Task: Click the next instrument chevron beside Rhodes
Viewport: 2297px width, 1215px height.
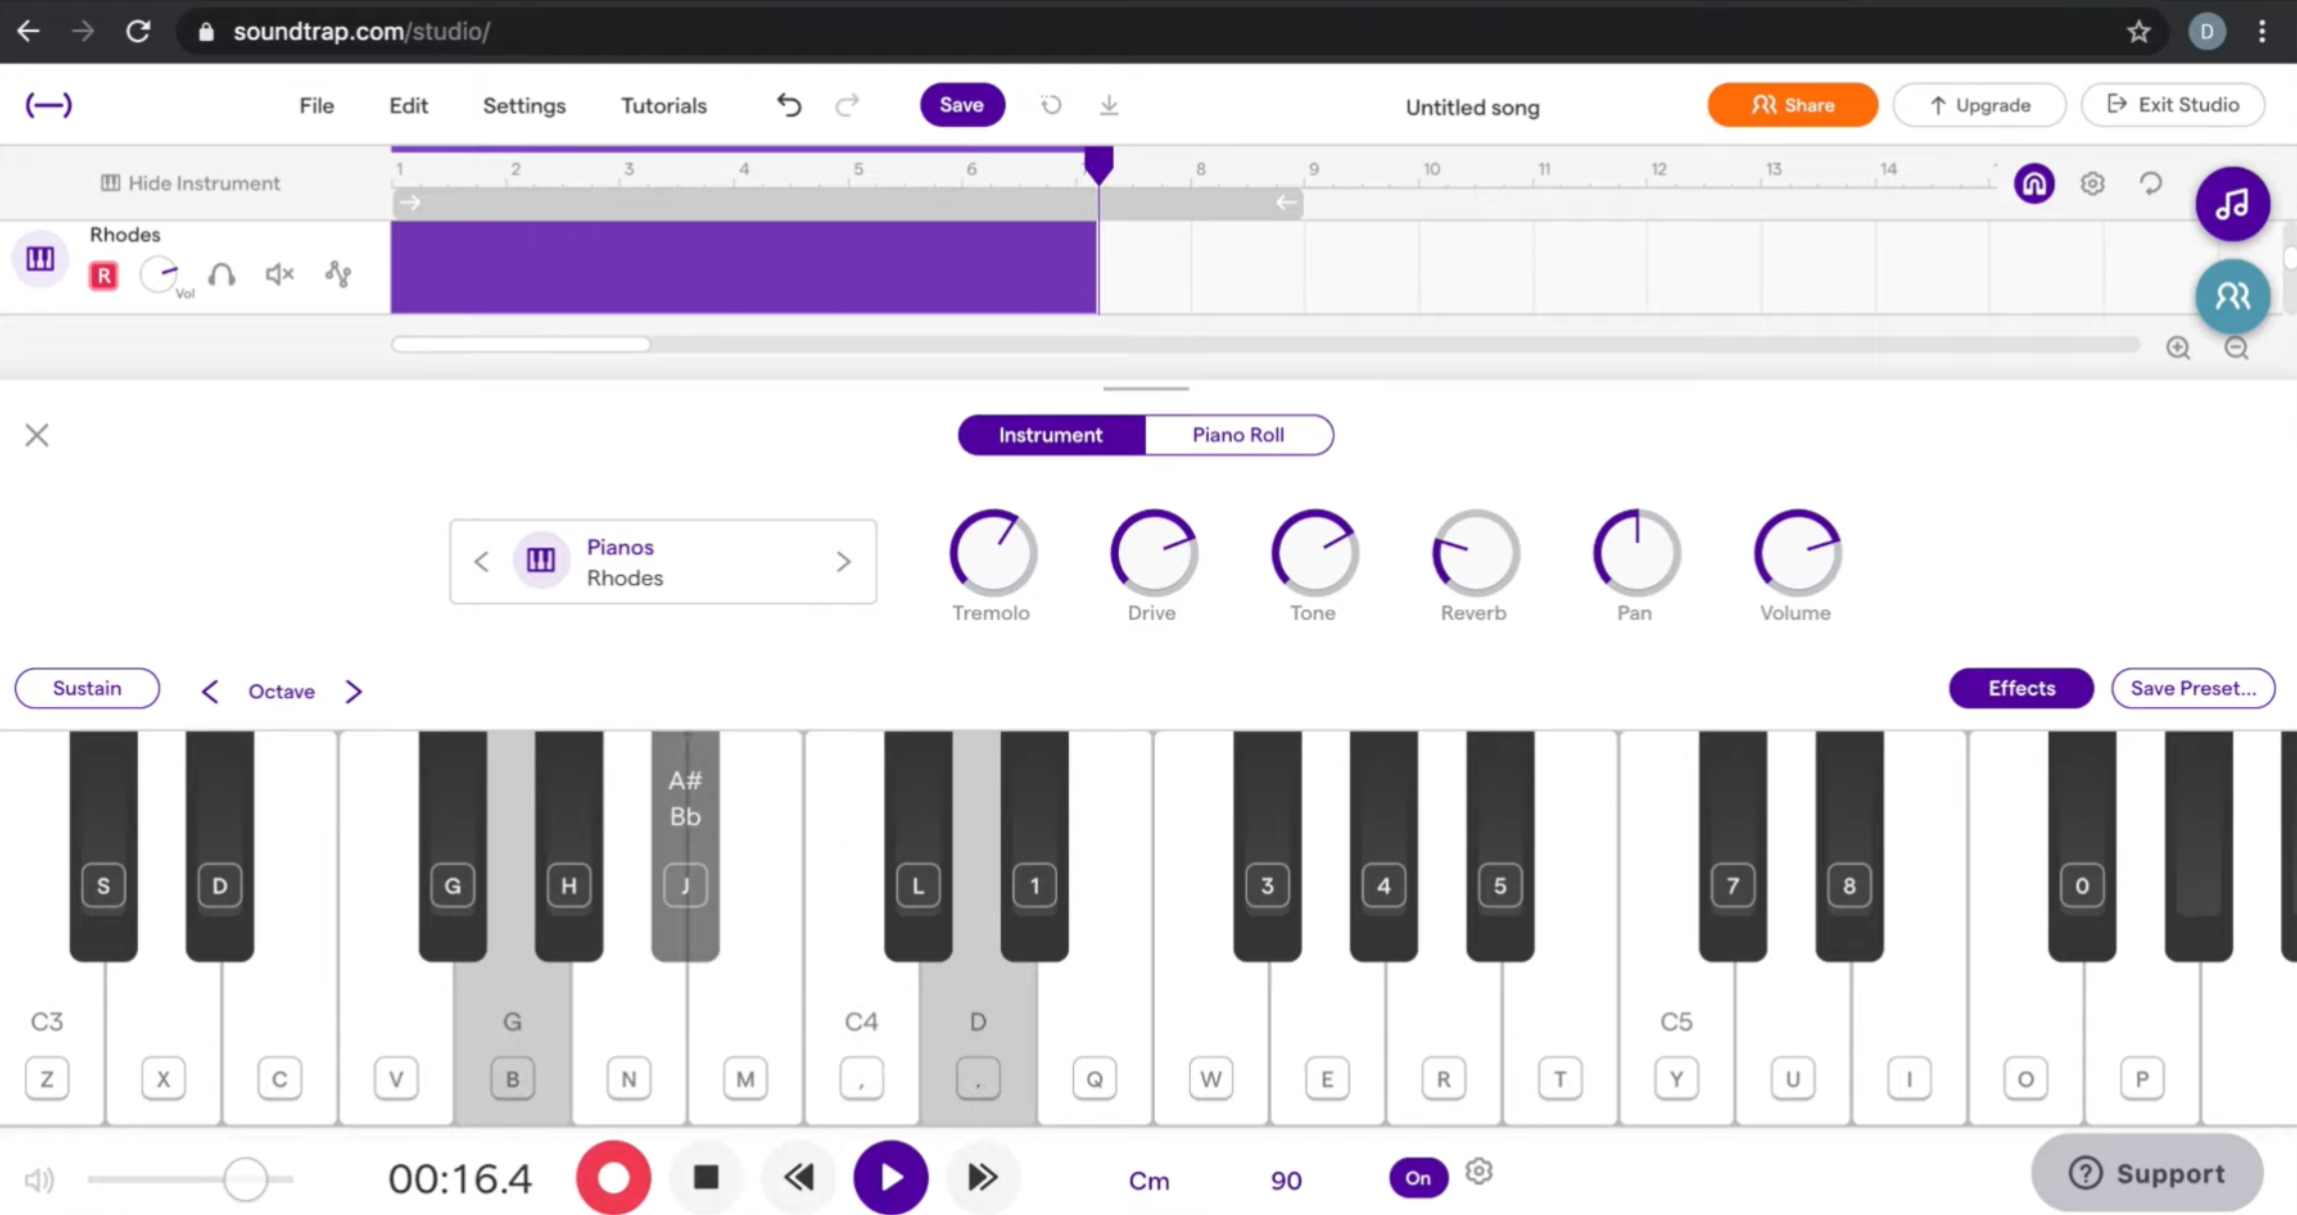Action: tap(843, 561)
